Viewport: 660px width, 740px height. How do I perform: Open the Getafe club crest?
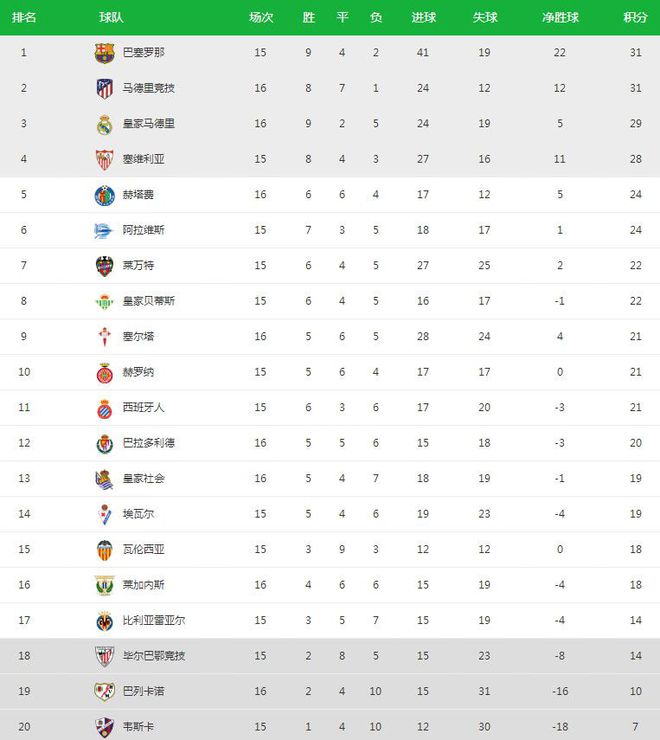[x=104, y=195]
